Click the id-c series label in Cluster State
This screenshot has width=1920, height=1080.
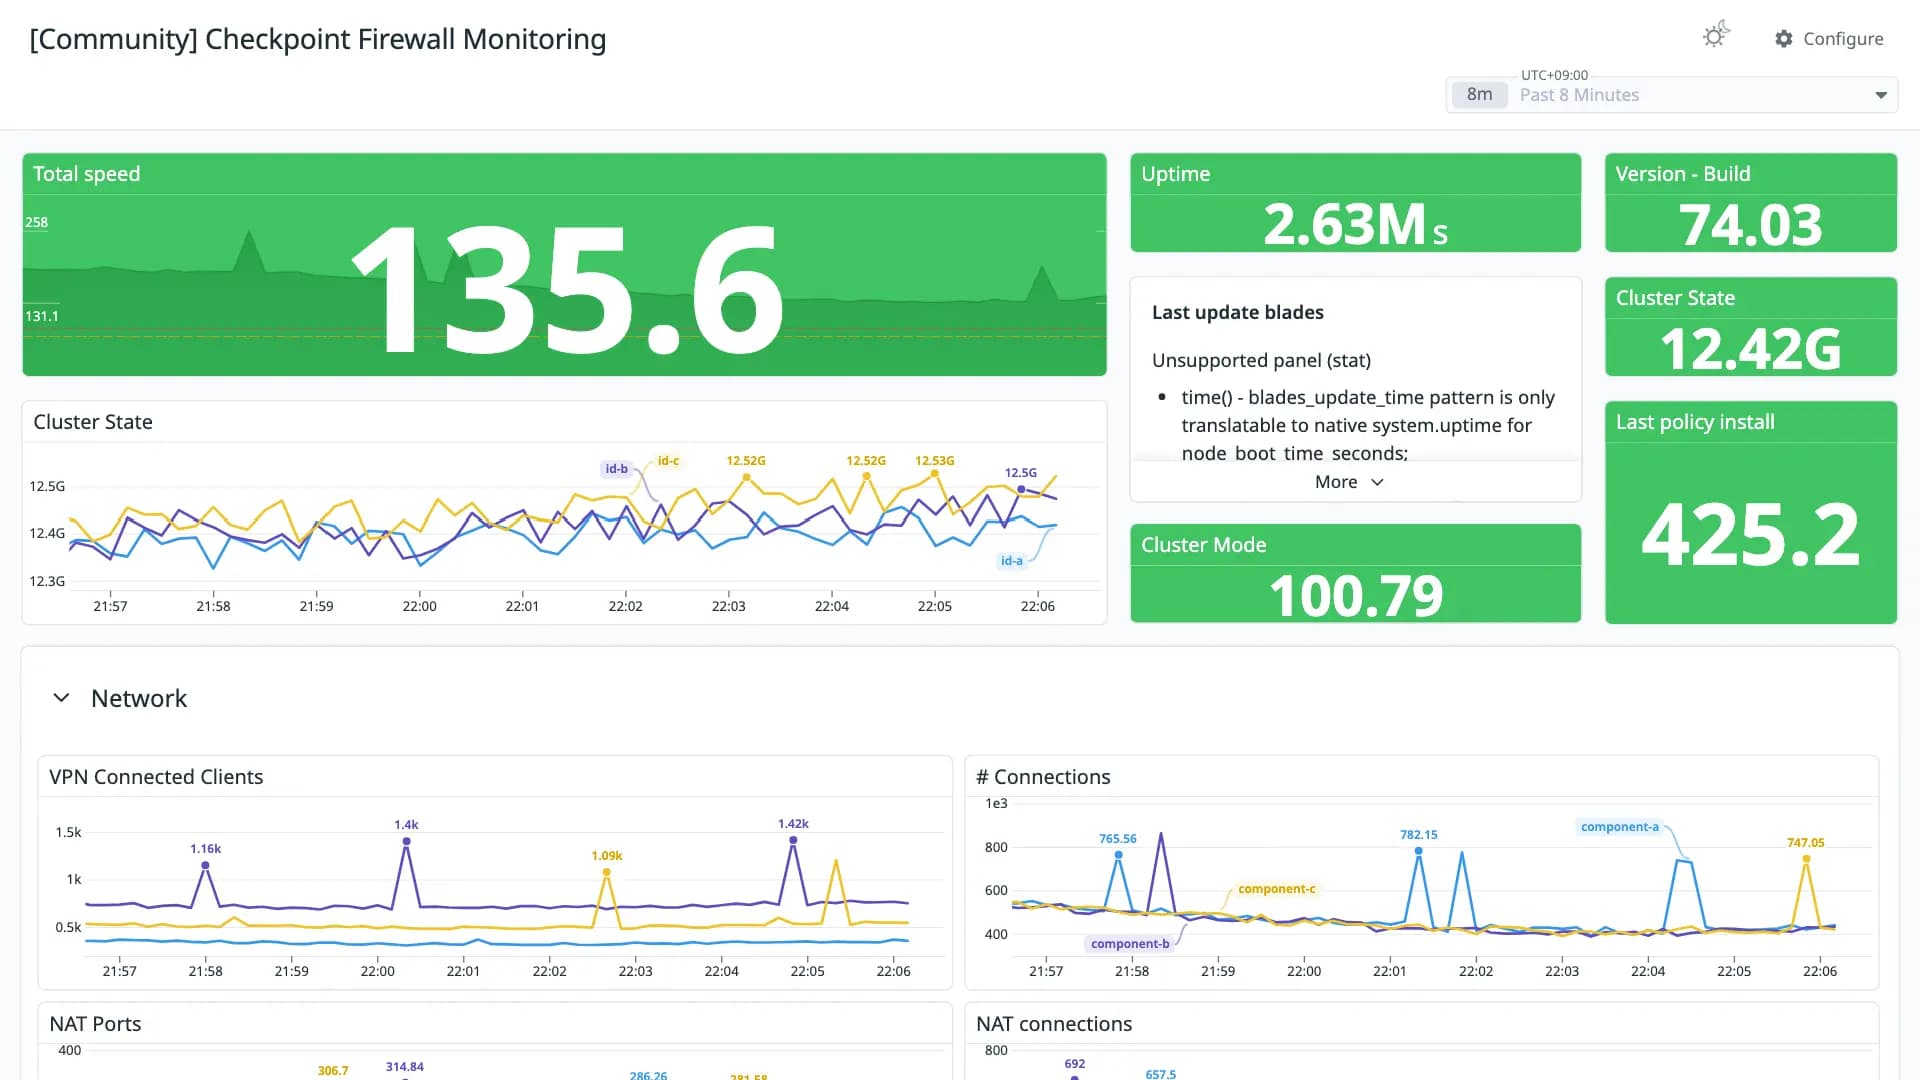click(668, 461)
